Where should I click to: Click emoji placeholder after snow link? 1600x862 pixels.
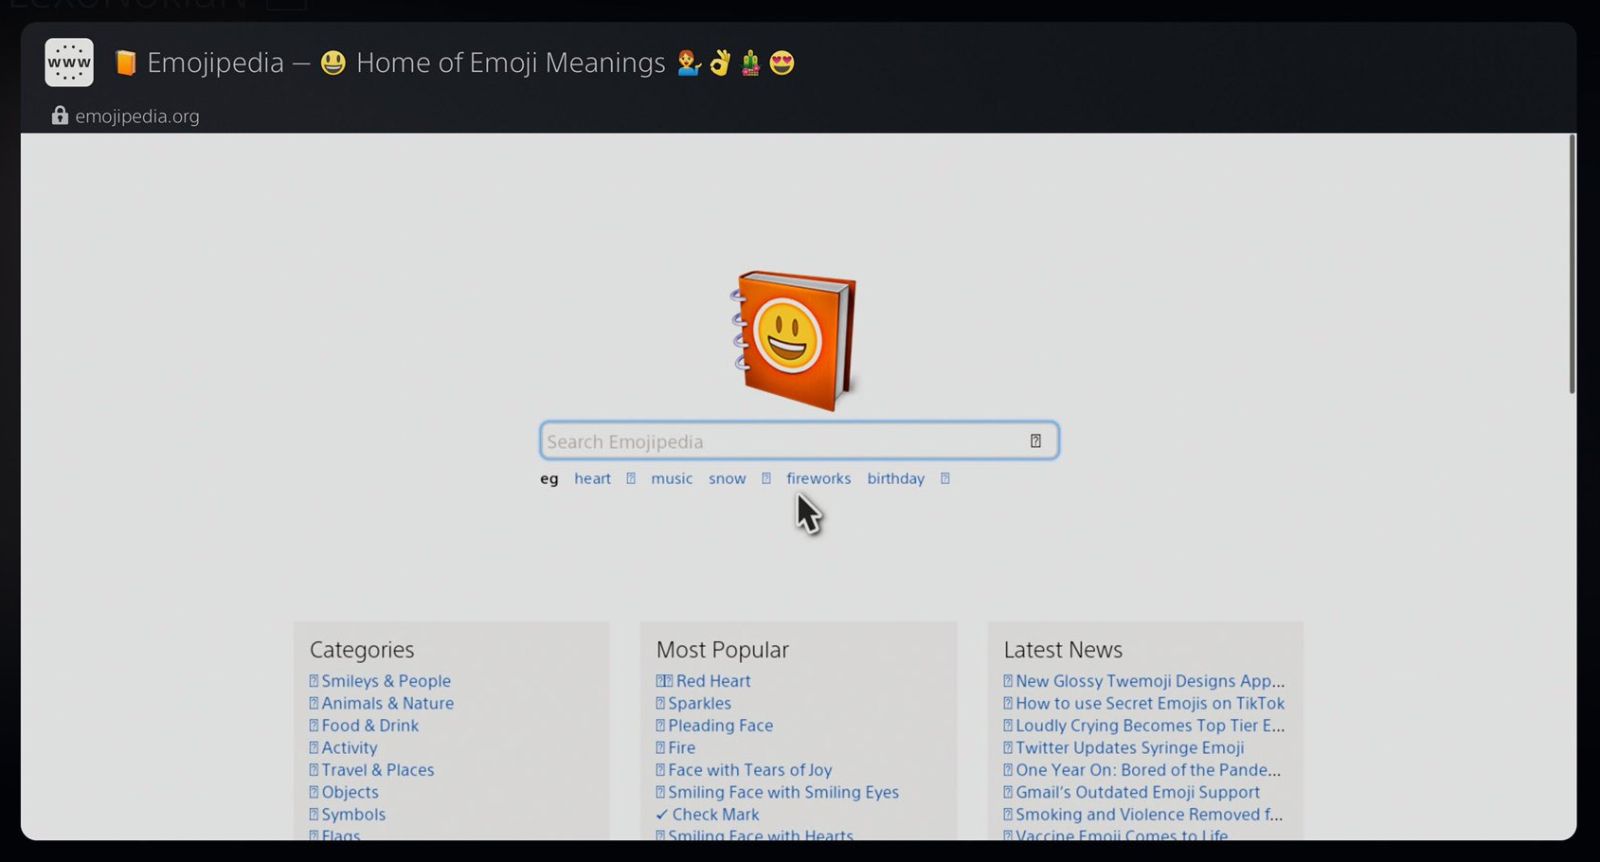click(x=766, y=479)
